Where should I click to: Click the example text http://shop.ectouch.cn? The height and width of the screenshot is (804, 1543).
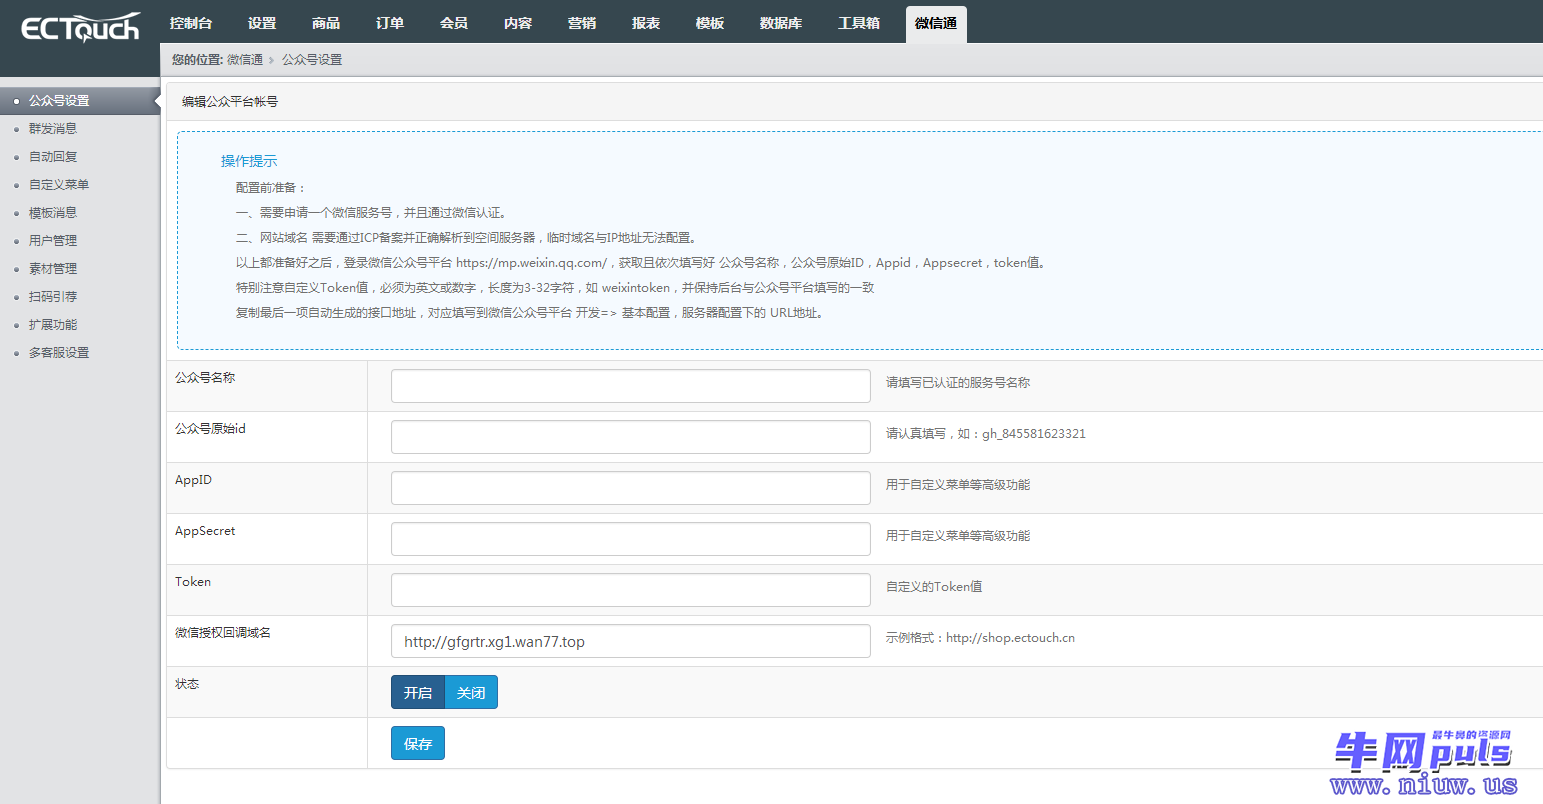tap(1010, 638)
